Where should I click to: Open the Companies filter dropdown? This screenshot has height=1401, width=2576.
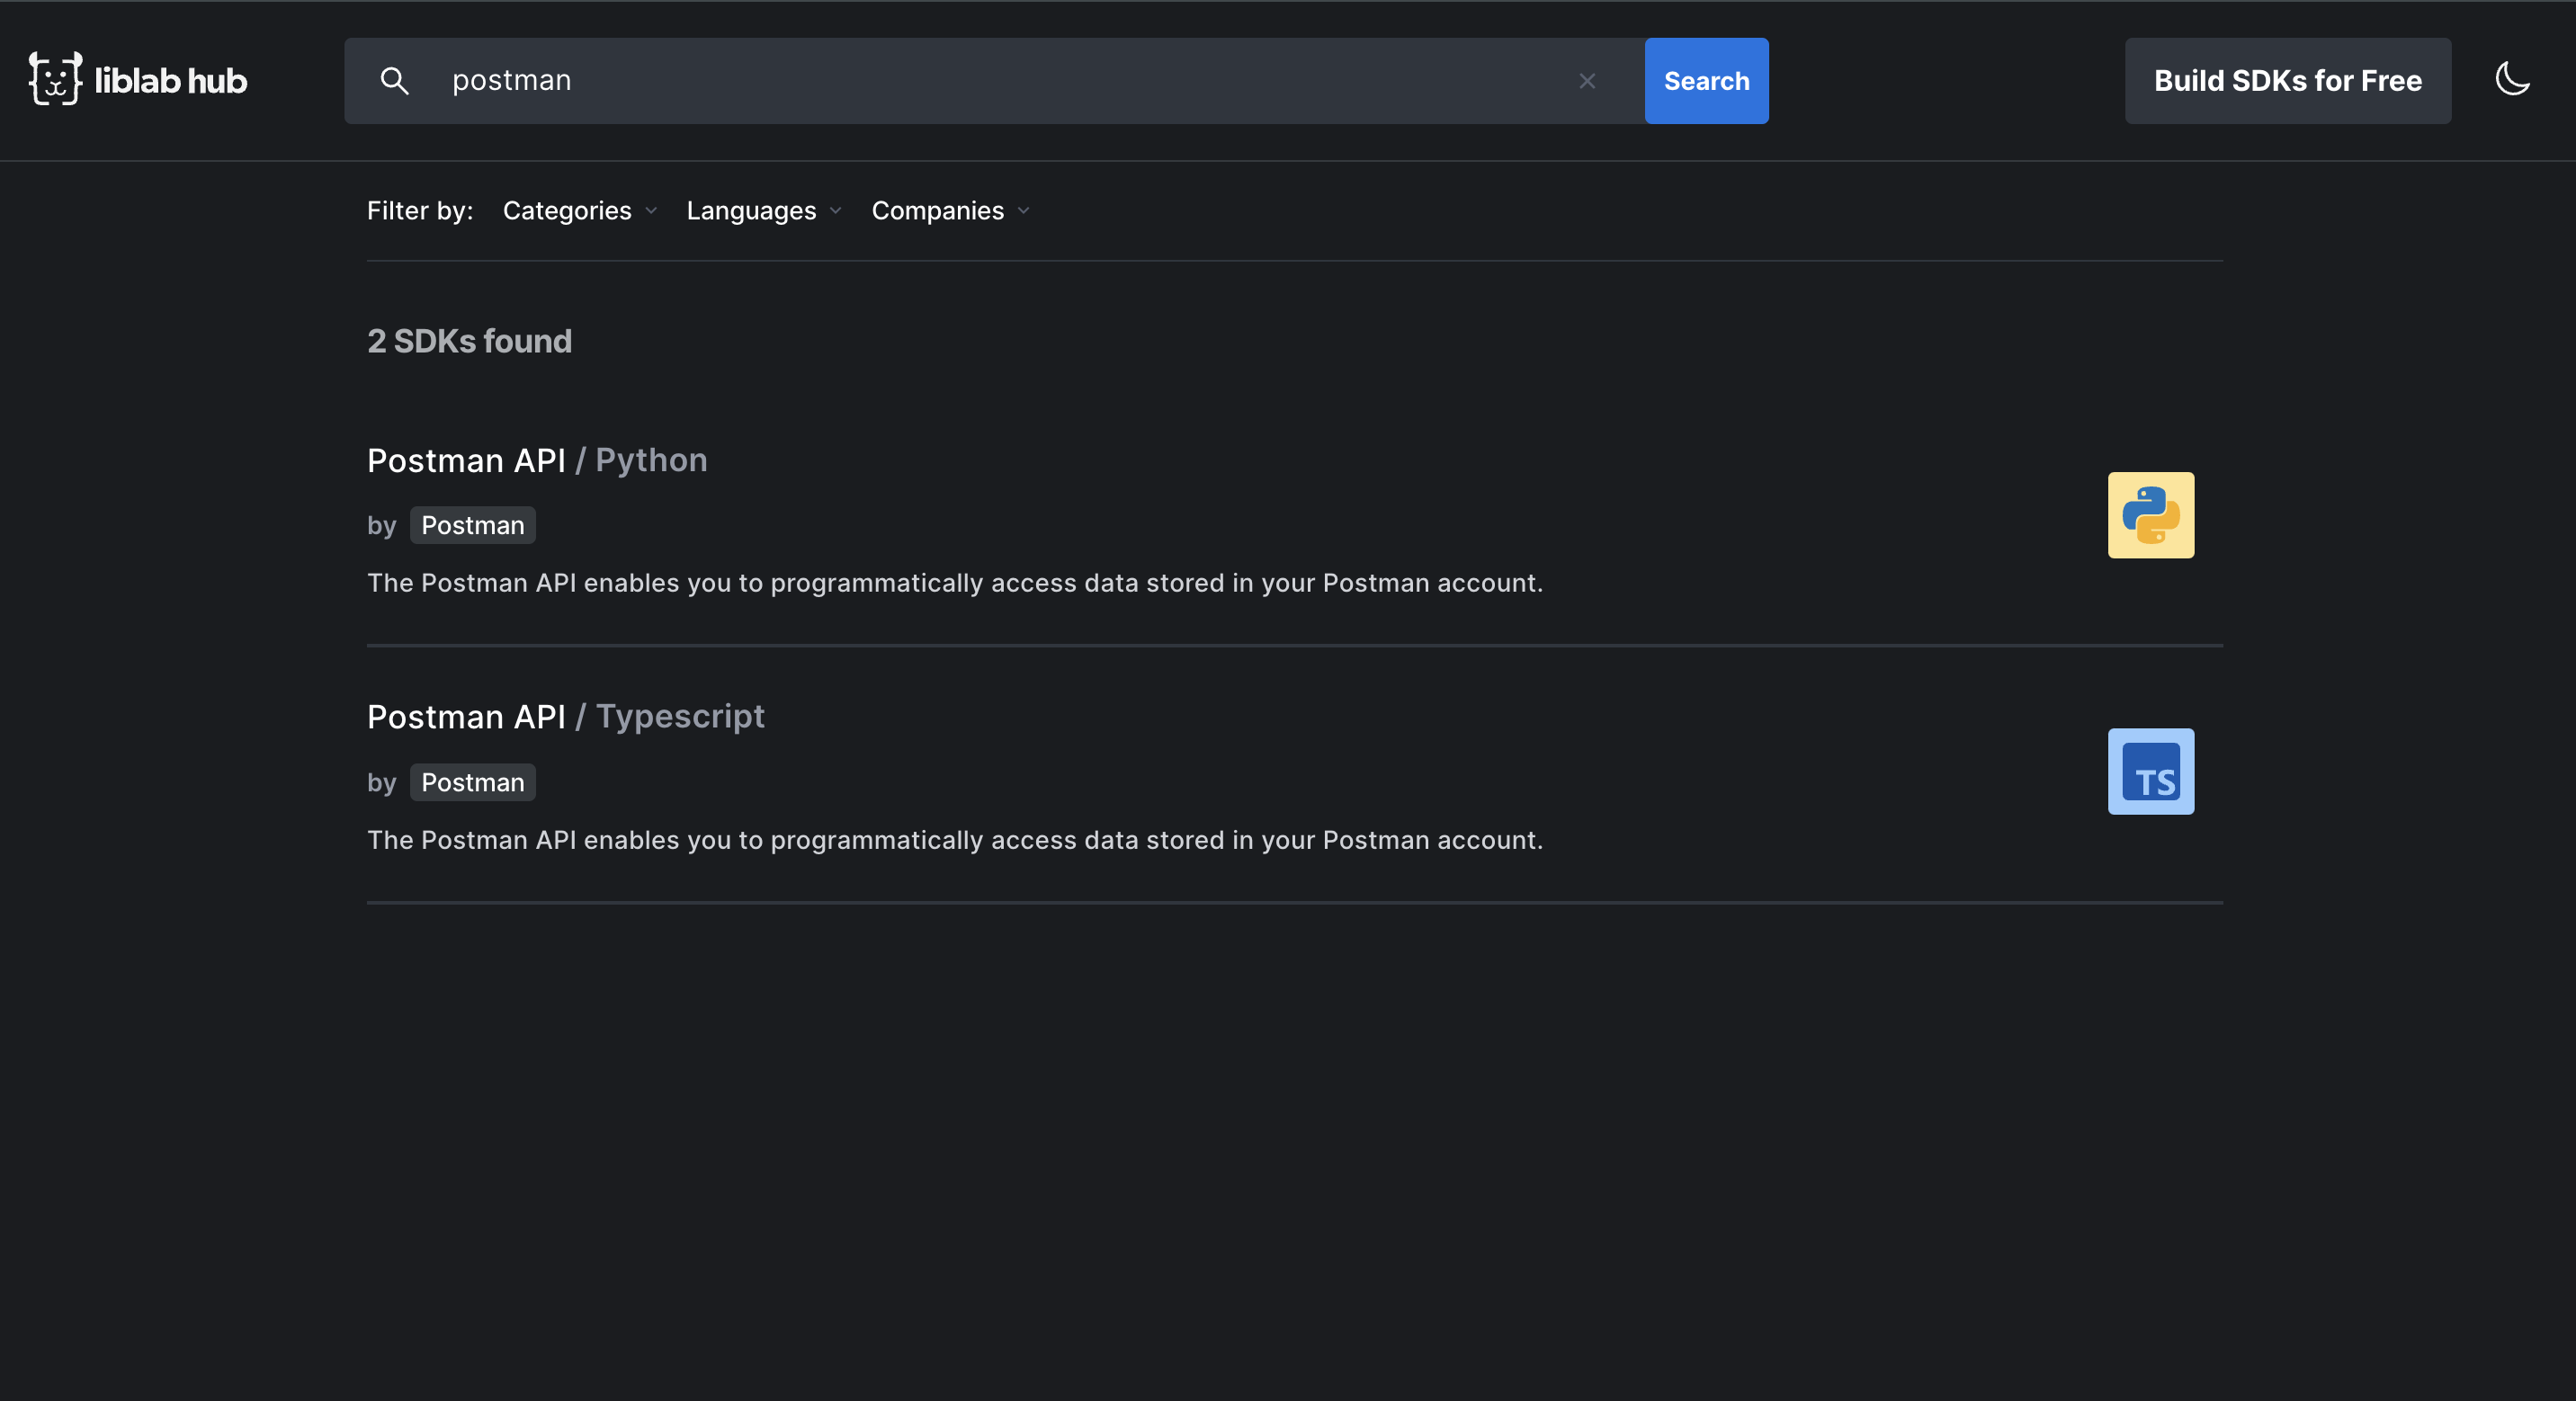pos(948,210)
